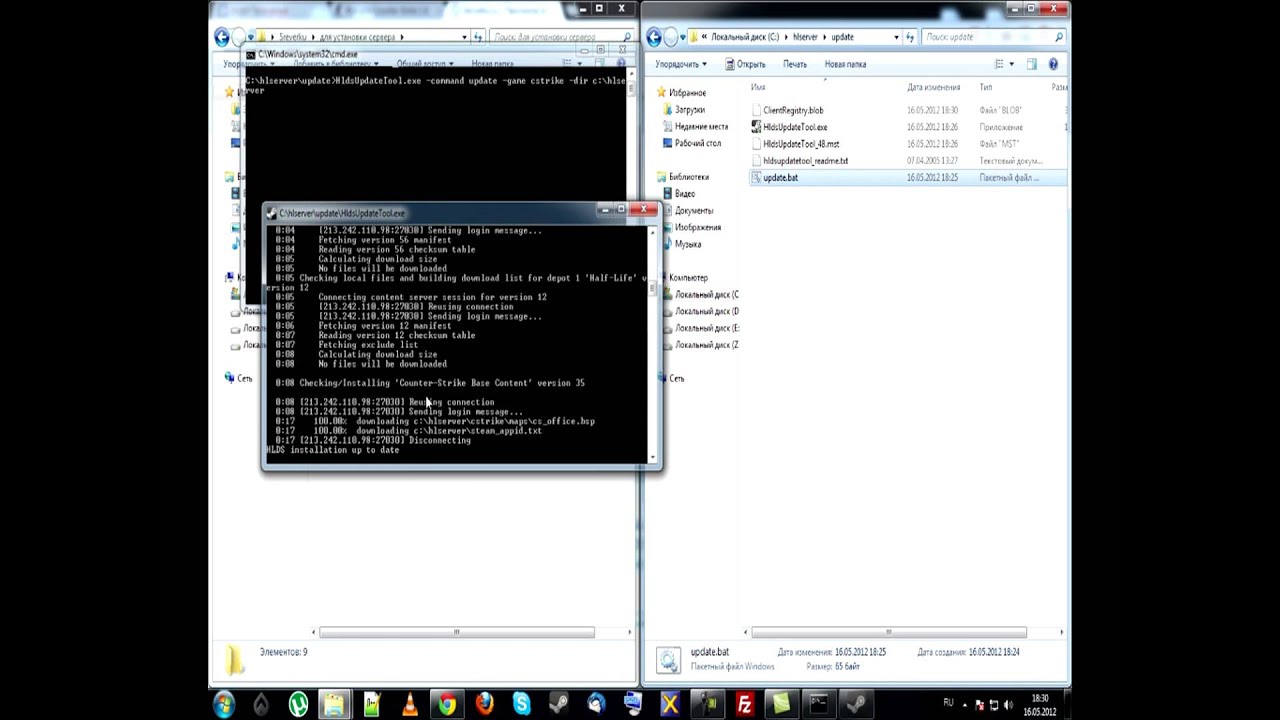Toggle the preview pane in update window
Viewport: 1280px width, 720px height.
(1032, 64)
